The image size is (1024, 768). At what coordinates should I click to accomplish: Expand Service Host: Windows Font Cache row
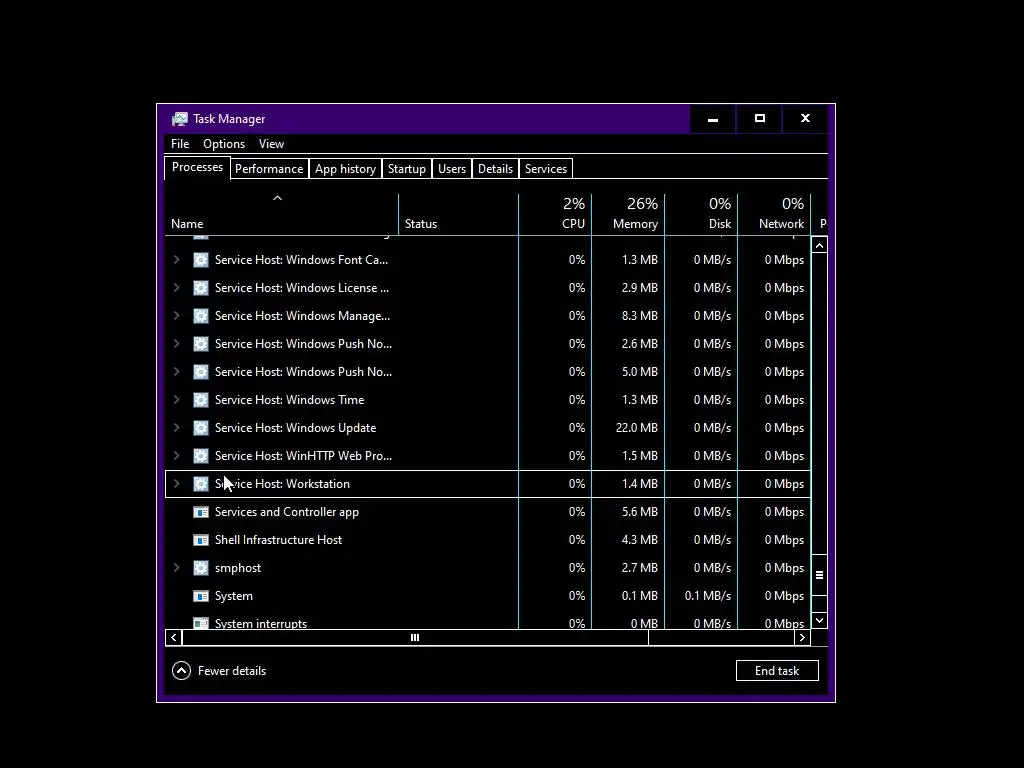(176, 260)
